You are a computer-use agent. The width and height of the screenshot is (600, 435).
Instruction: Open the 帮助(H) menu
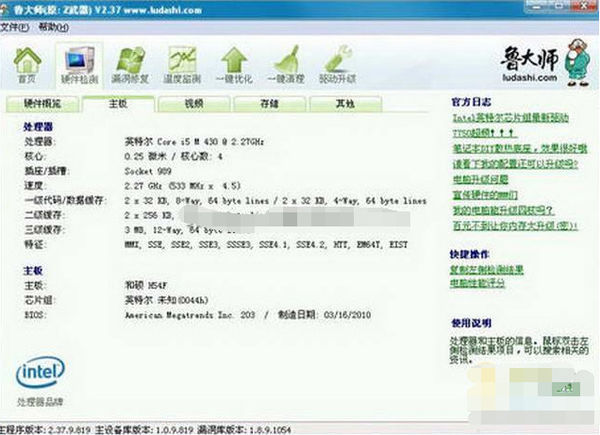point(48,28)
